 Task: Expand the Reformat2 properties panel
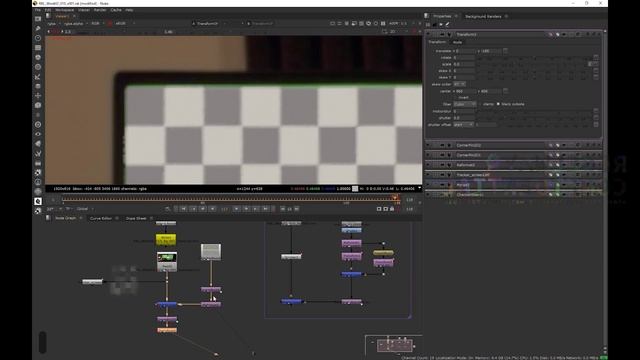(429, 165)
